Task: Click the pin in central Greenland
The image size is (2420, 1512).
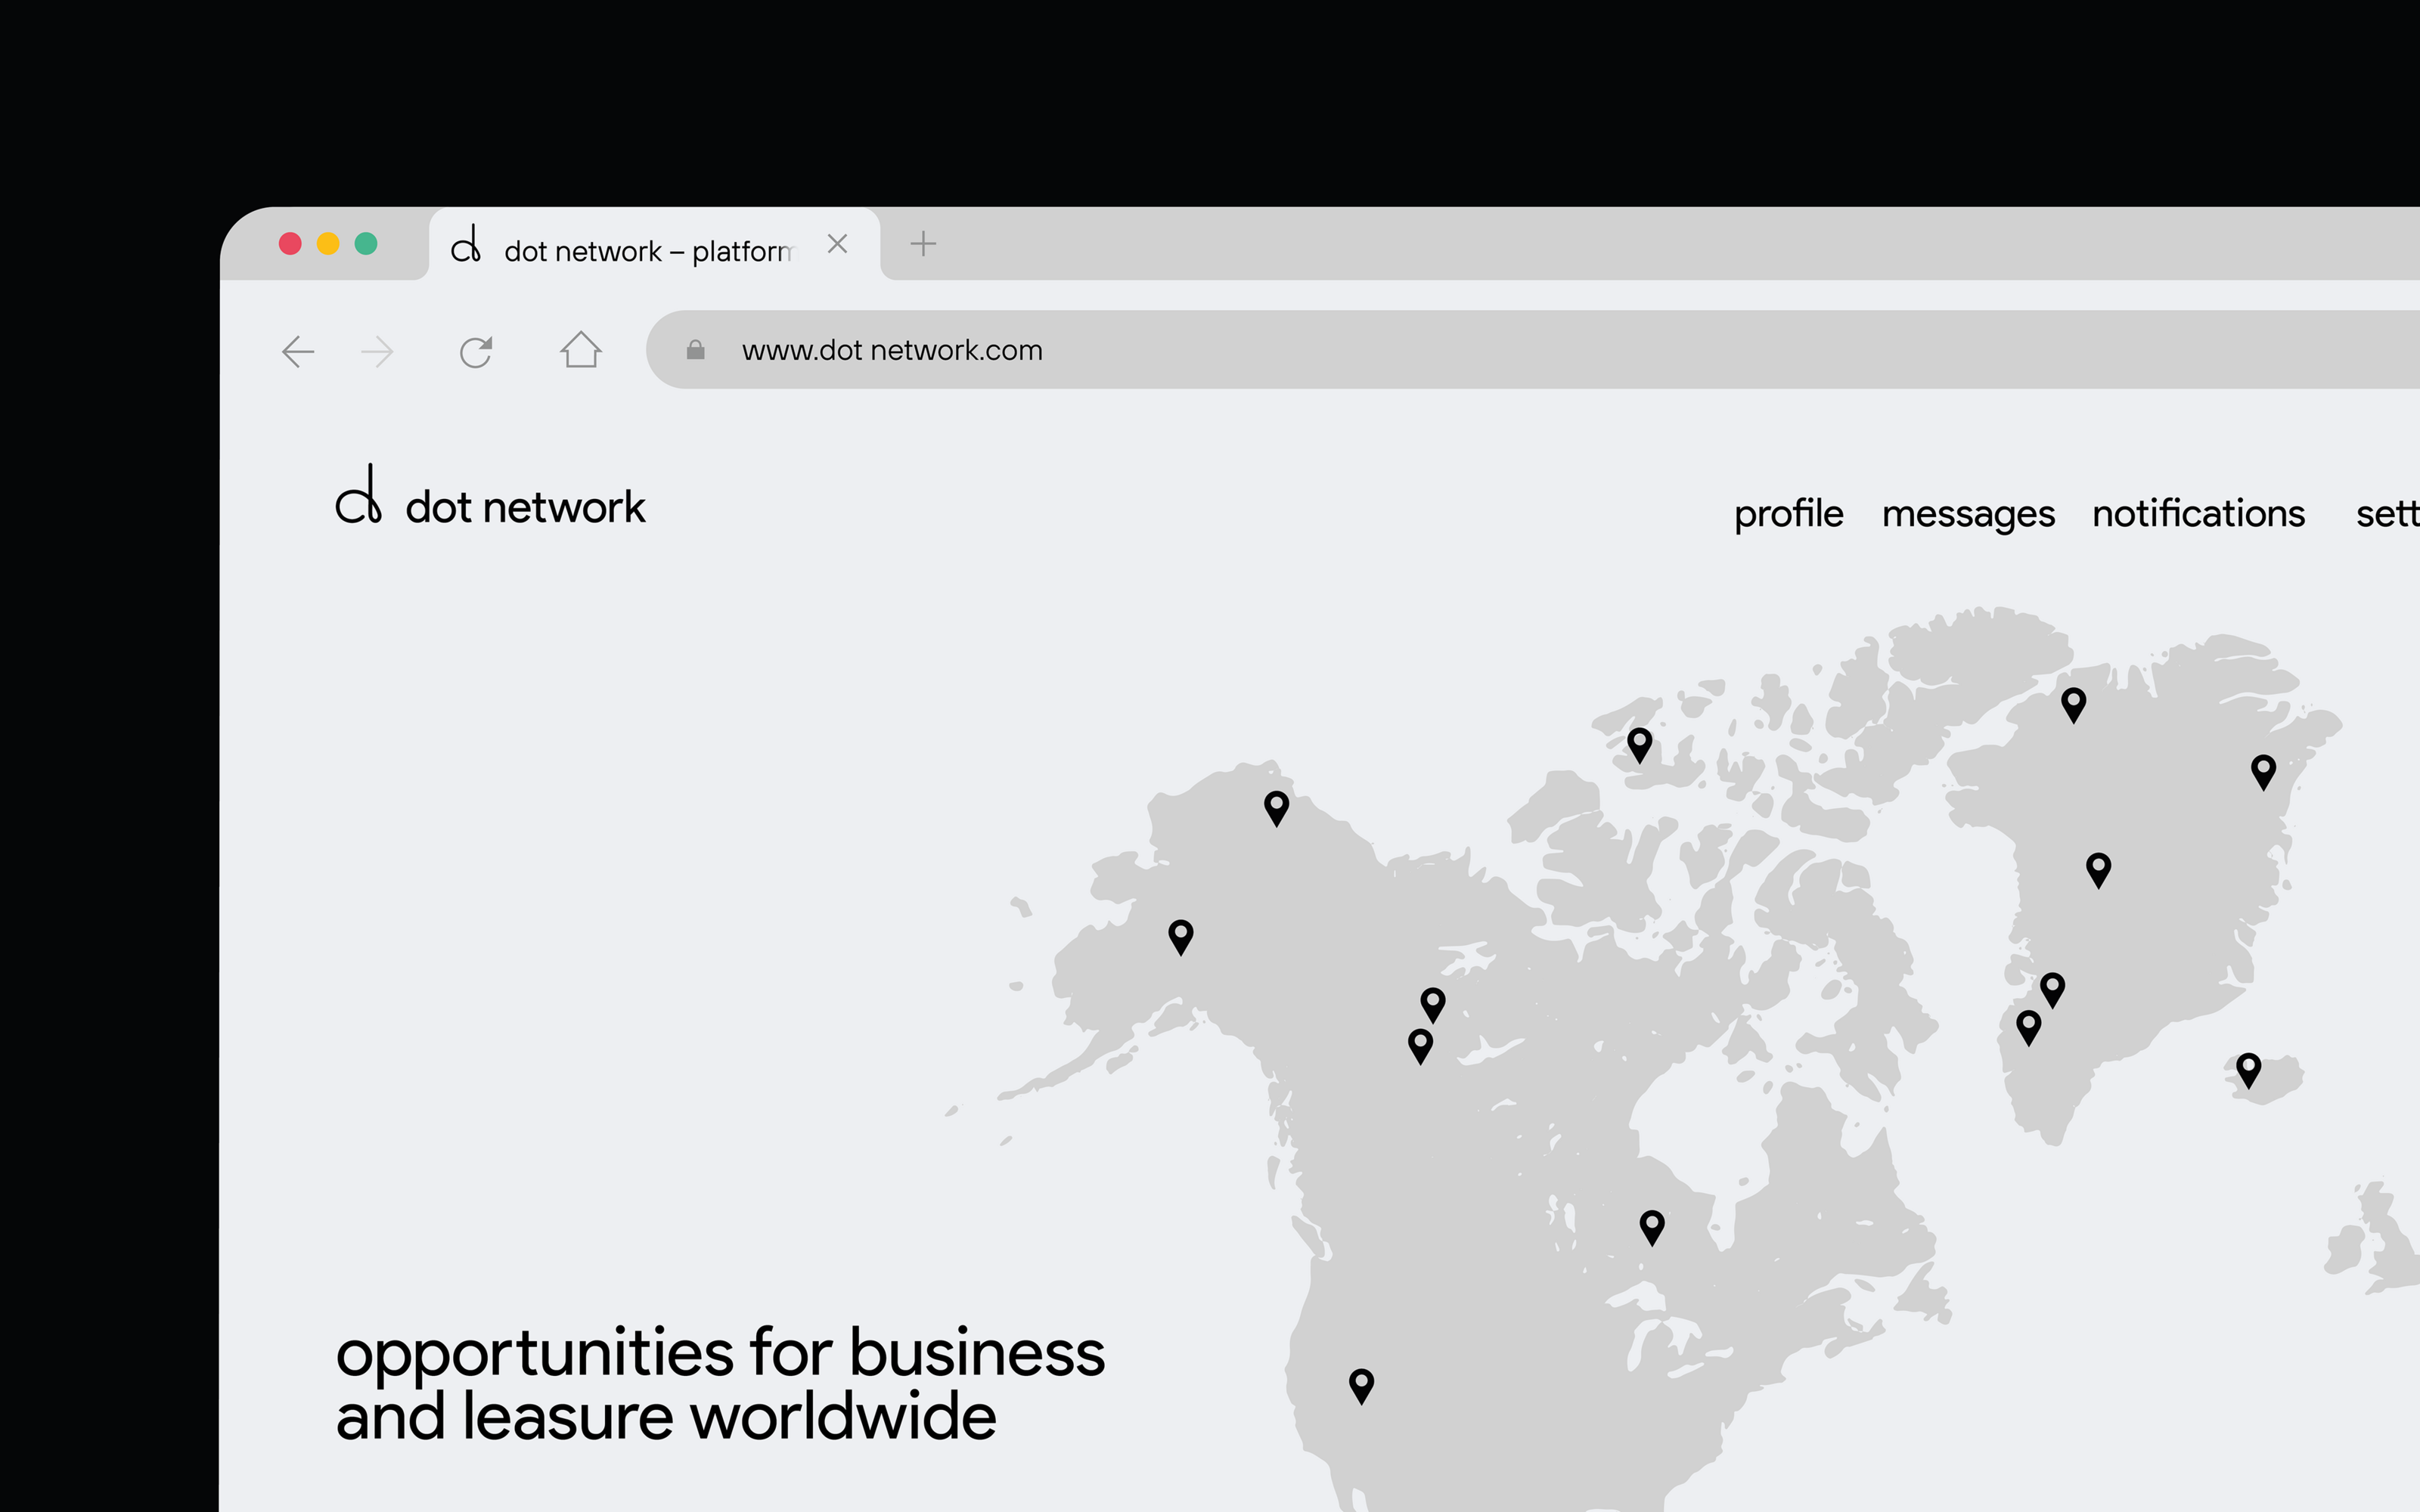Action: pos(2098,868)
